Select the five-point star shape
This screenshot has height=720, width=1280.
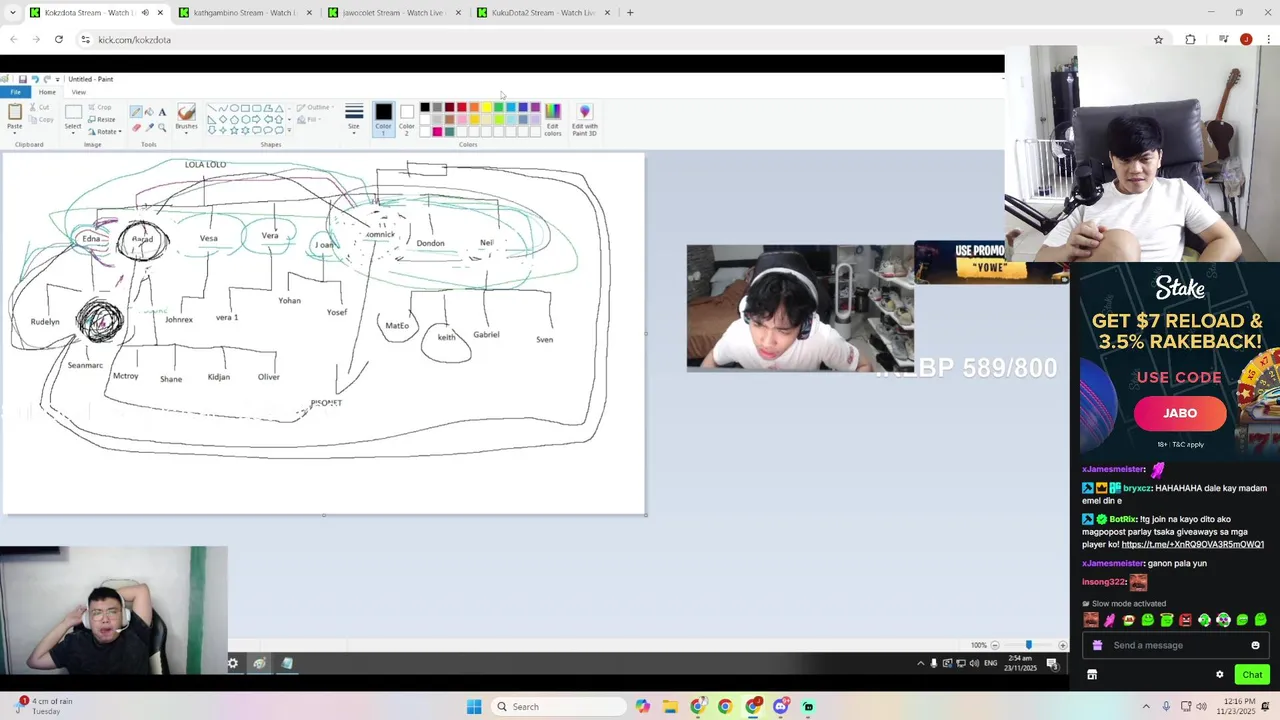click(234, 130)
